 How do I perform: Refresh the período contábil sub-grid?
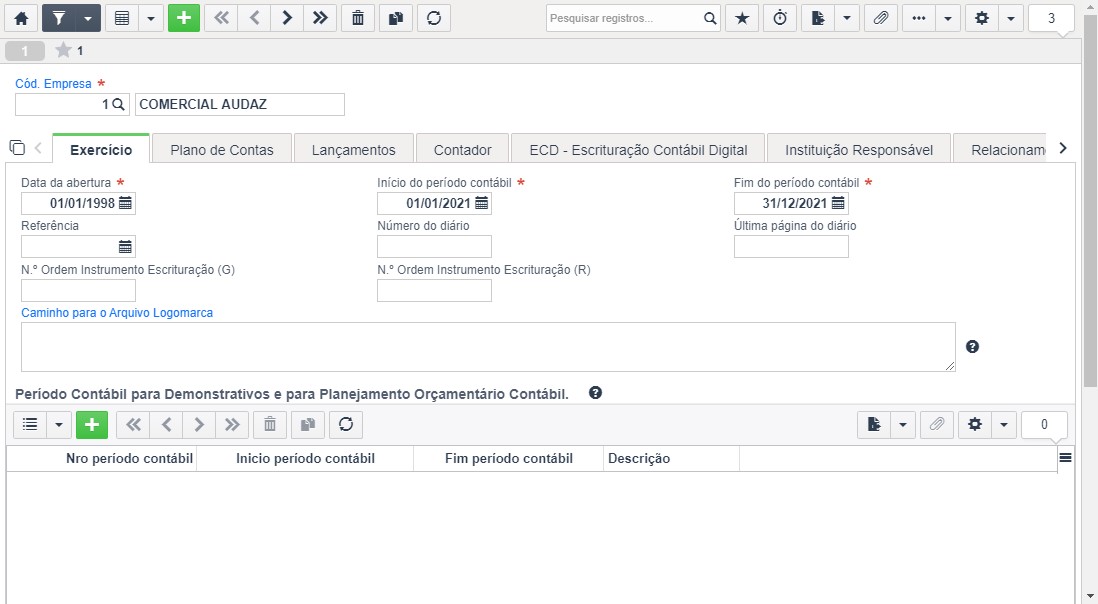pyautogui.click(x=346, y=424)
